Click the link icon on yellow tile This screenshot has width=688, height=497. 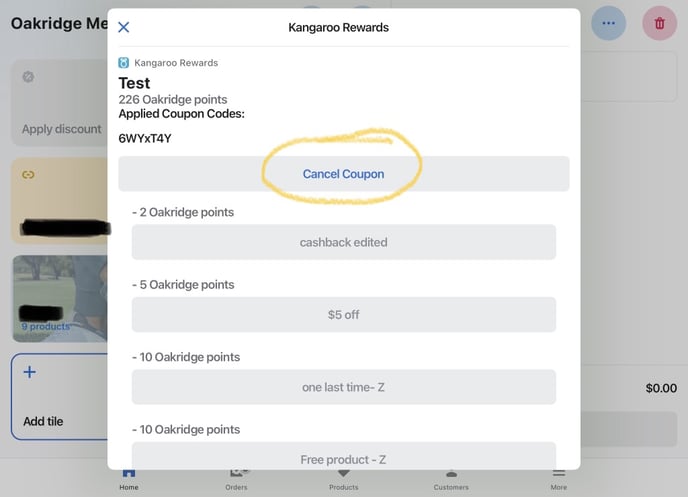[29, 175]
